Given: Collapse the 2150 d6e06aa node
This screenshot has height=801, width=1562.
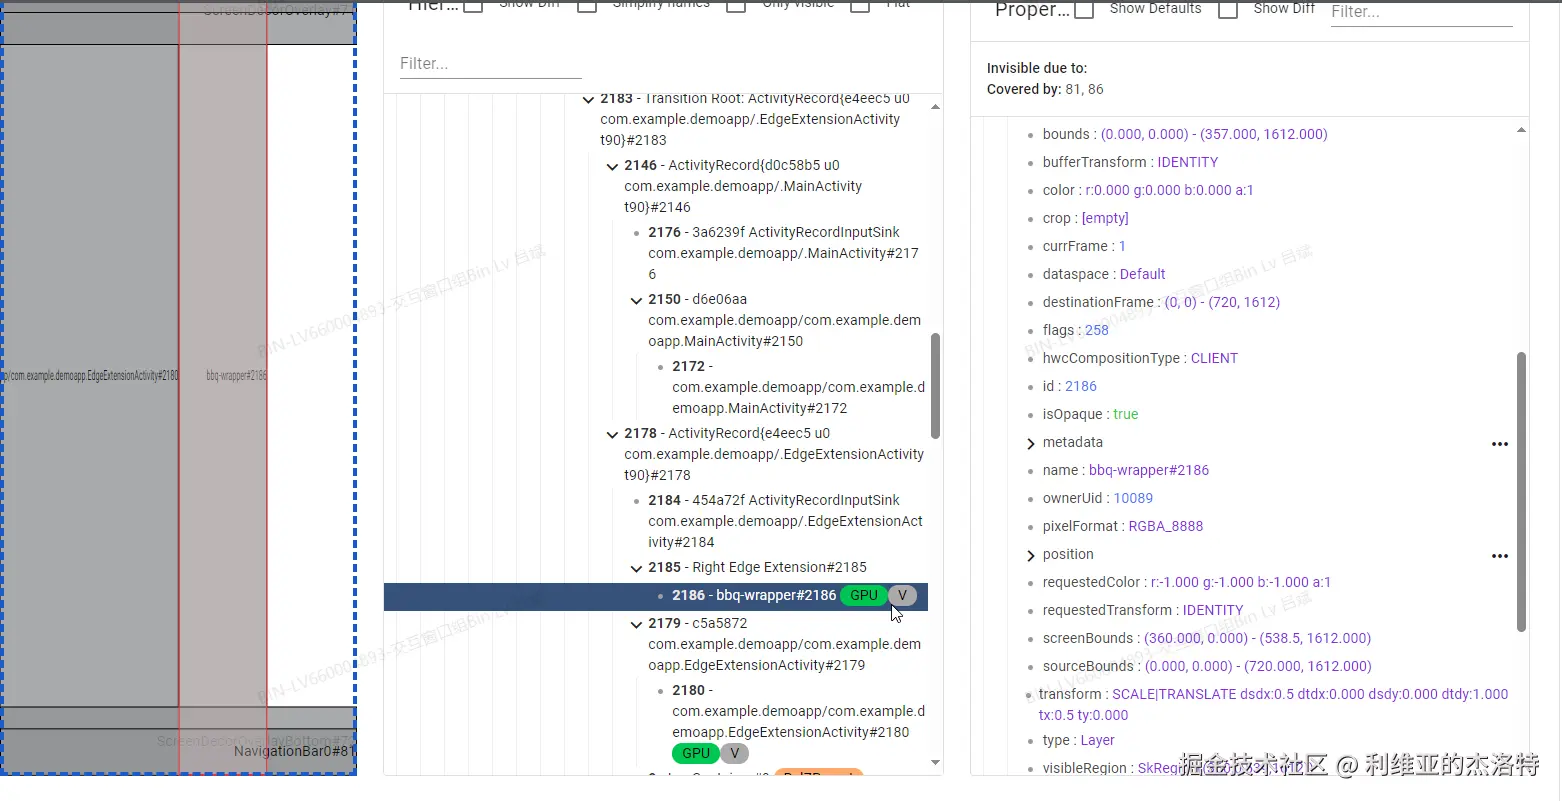Looking at the screenshot, I should click(x=636, y=300).
